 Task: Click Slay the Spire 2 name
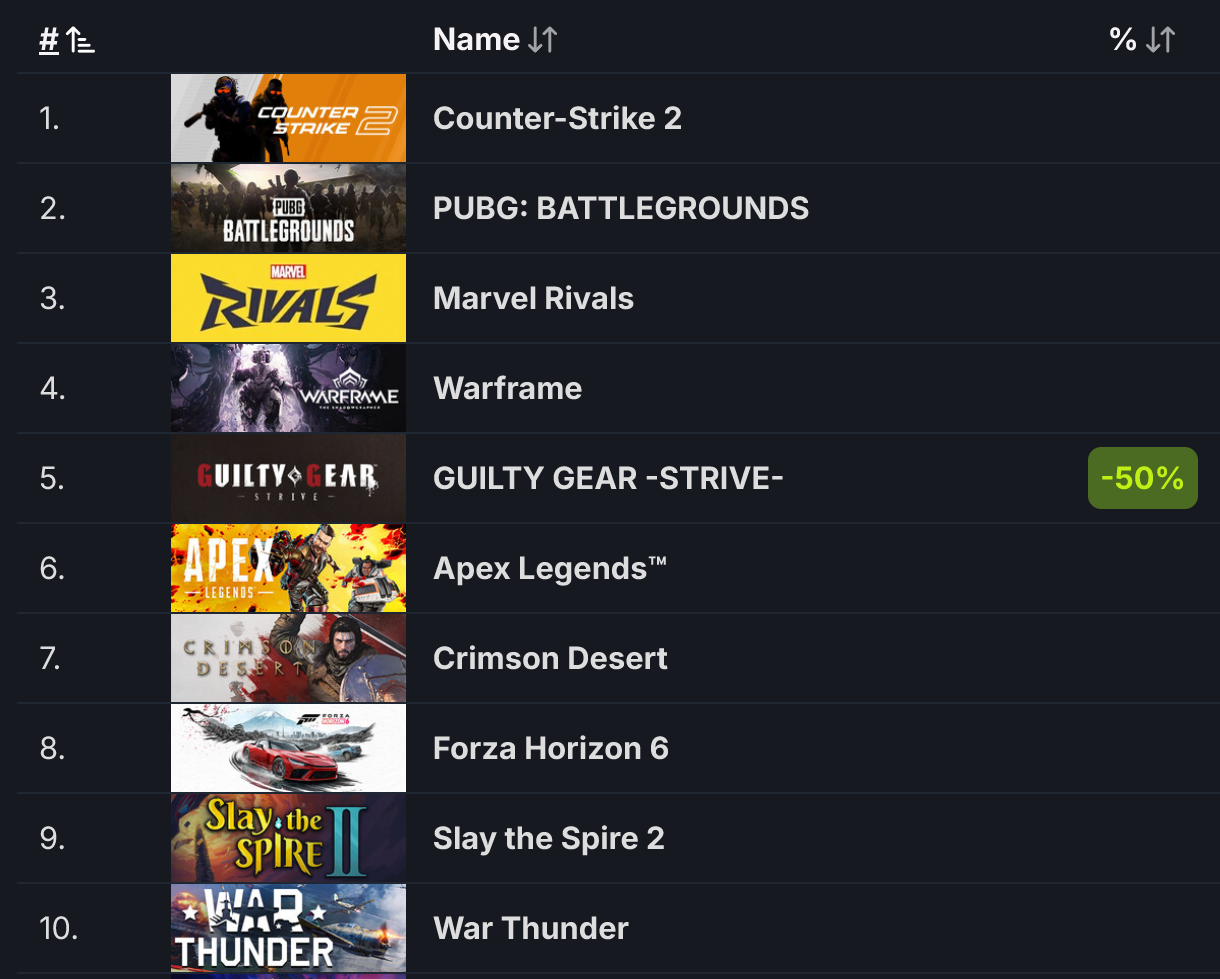coord(549,838)
